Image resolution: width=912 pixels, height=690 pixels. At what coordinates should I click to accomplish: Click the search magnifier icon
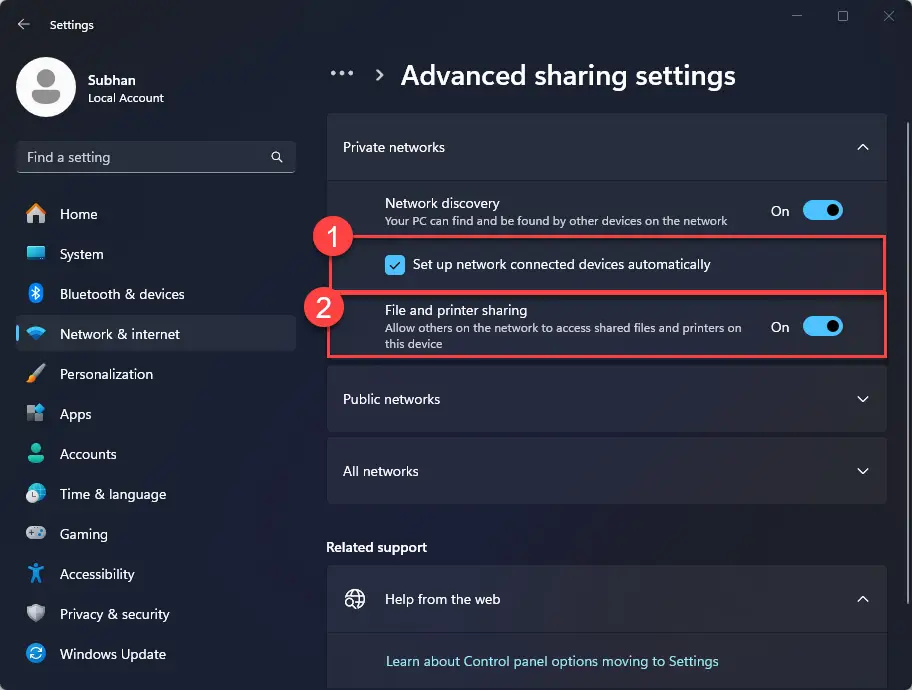[x=277, y=158]
